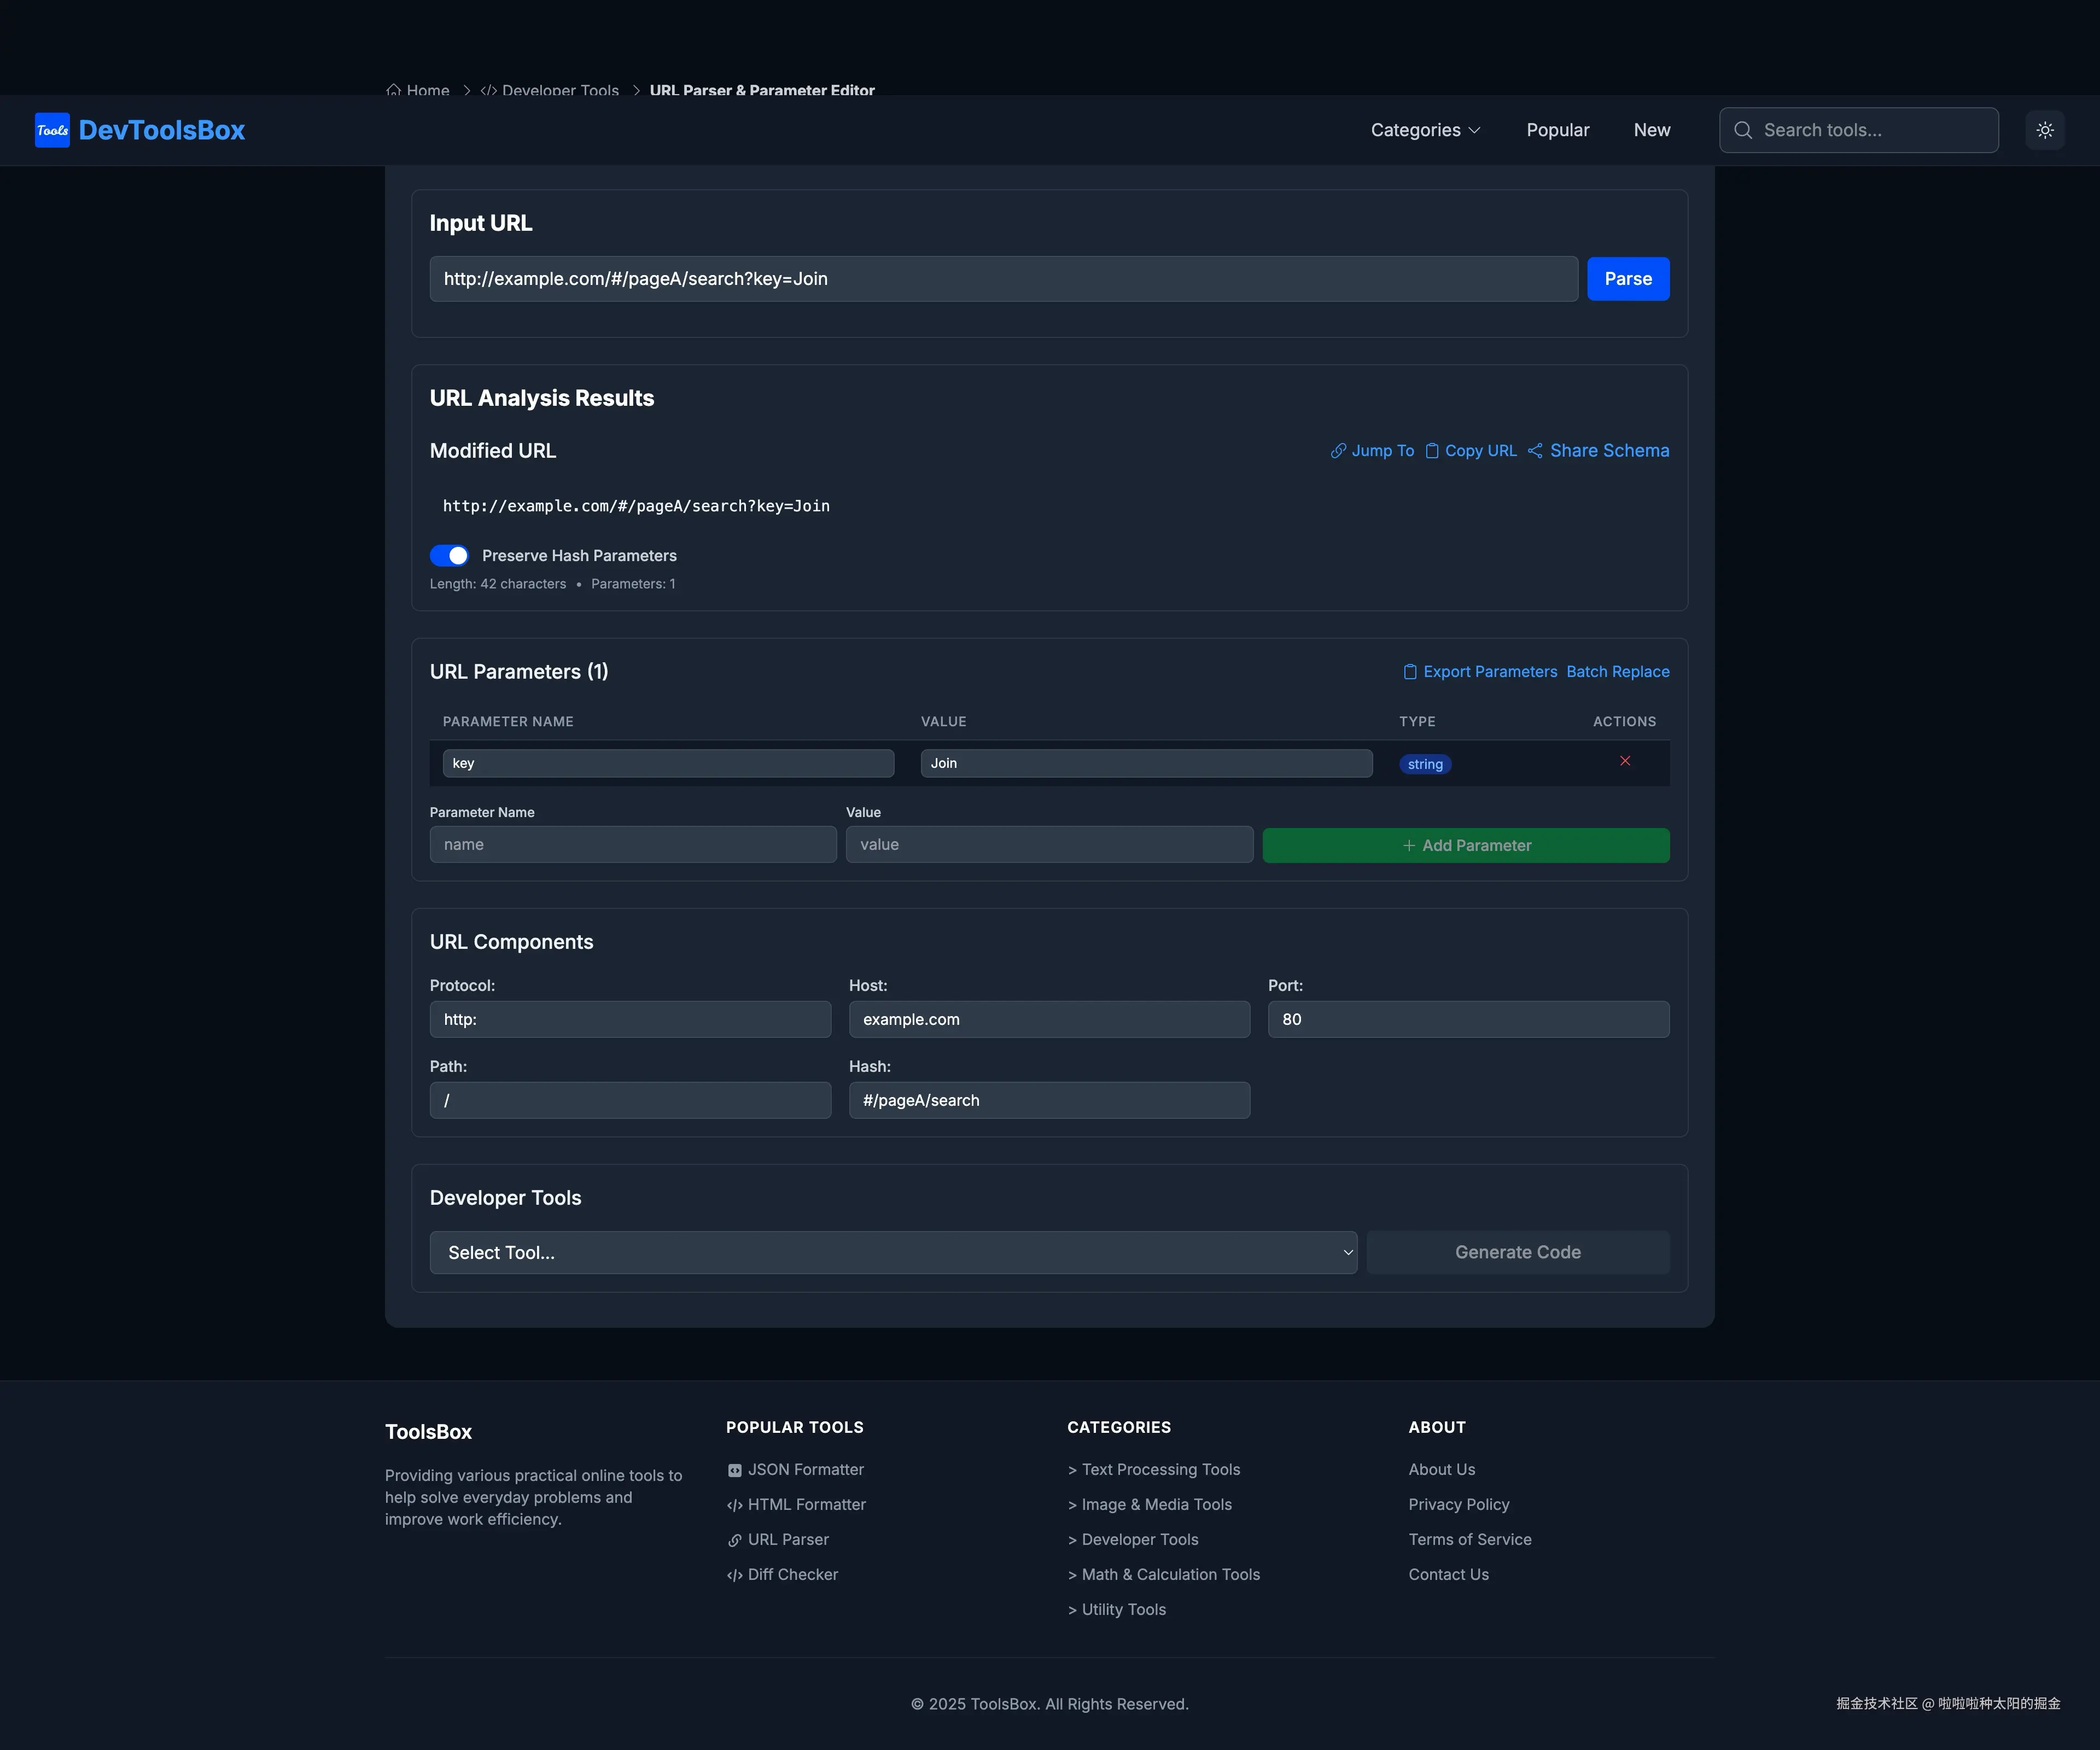Open the Select Tool dropdown

click(893, 1253)
